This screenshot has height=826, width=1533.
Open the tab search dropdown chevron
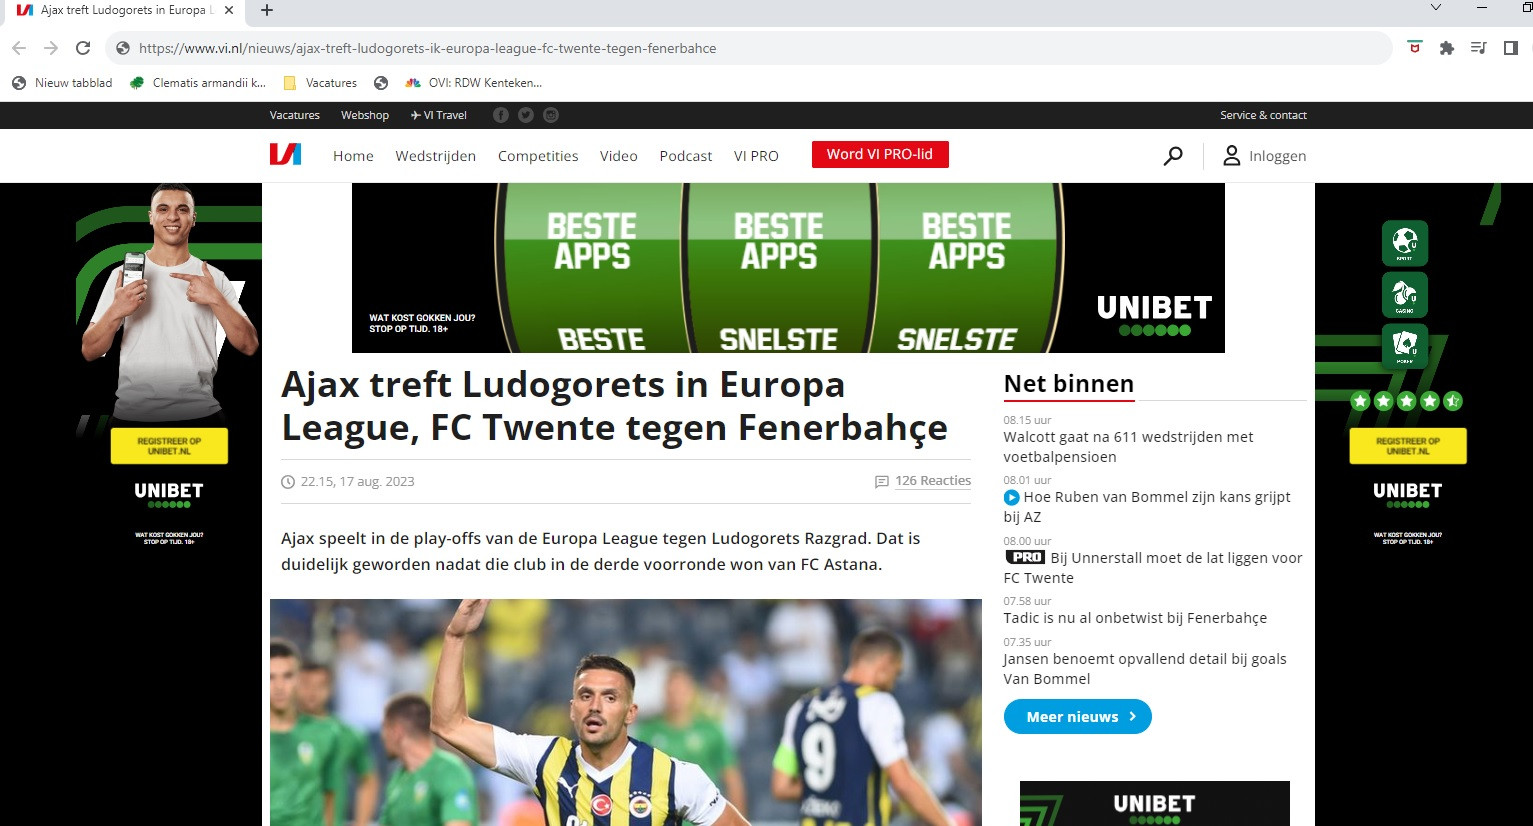coord(1436,8)
